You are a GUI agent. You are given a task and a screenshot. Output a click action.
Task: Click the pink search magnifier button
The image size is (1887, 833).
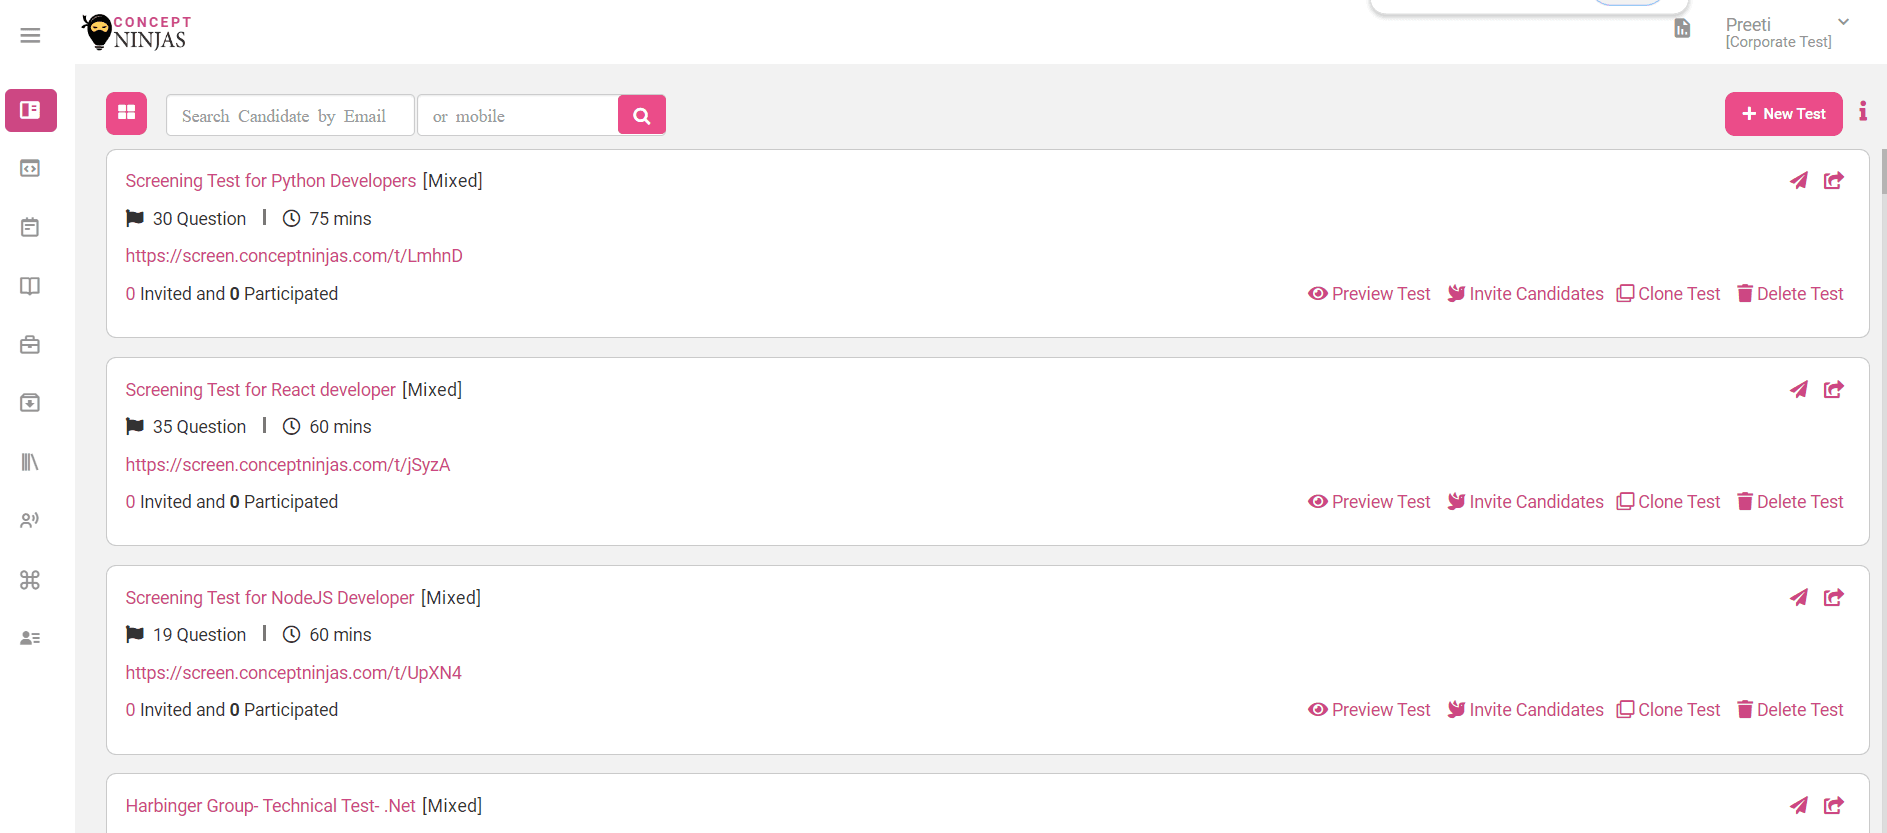point(642,116)
